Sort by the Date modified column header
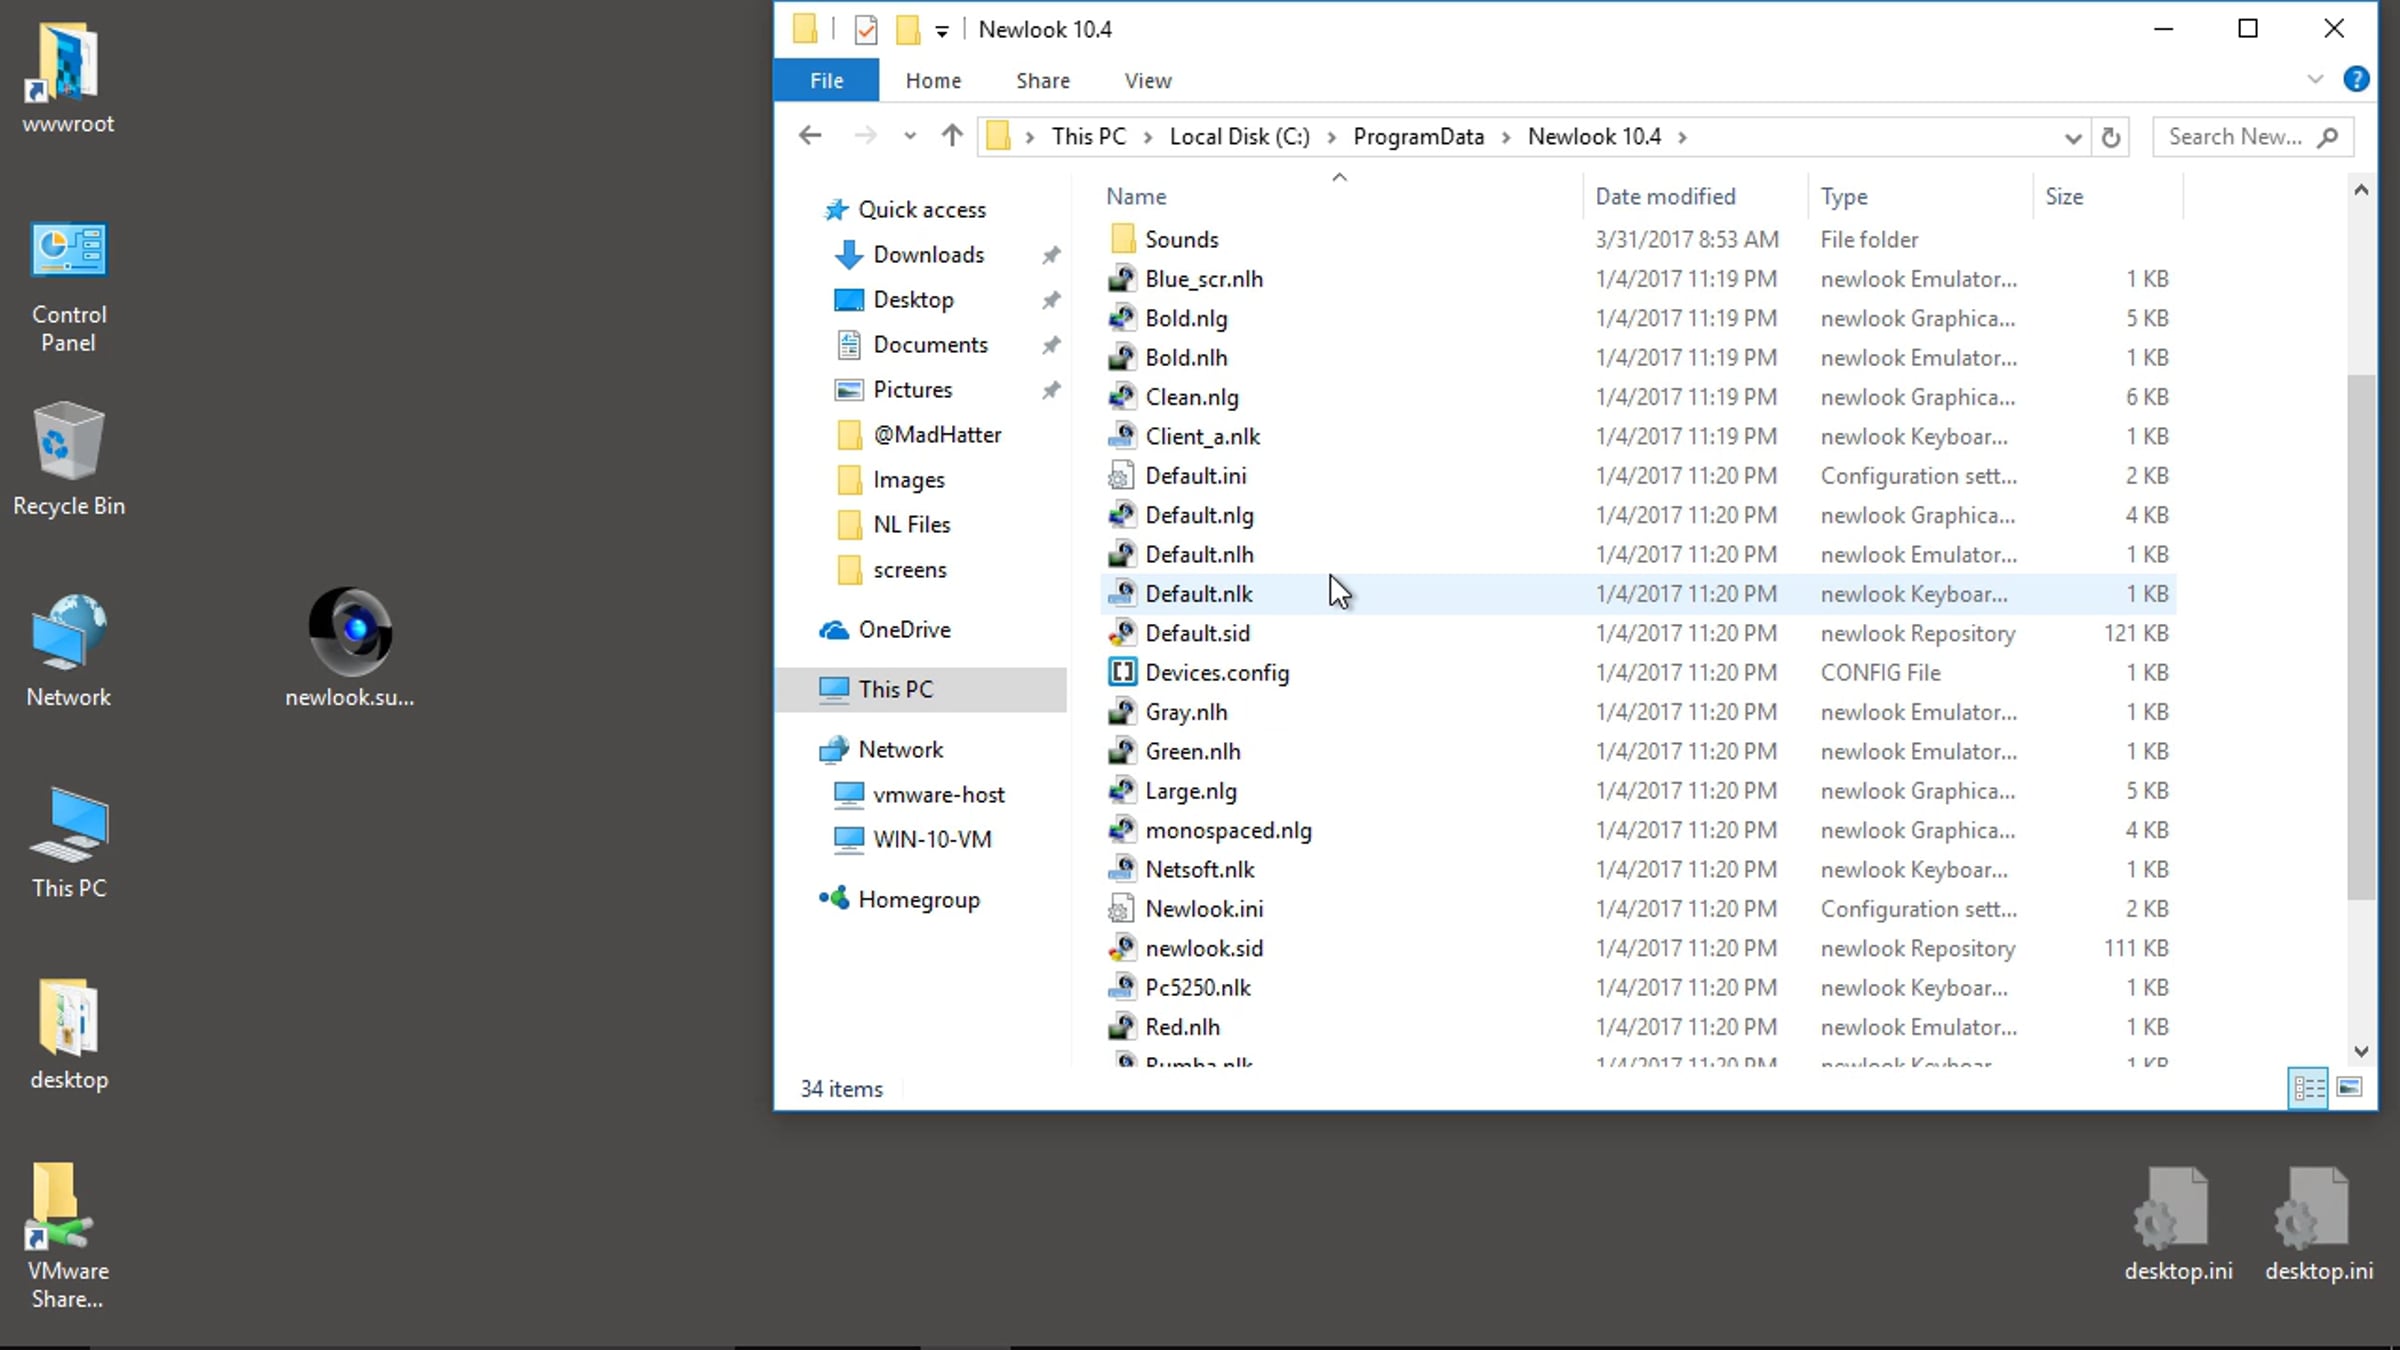The width and height of the screenshot is (2400, 1350). tap(1664, 196)
